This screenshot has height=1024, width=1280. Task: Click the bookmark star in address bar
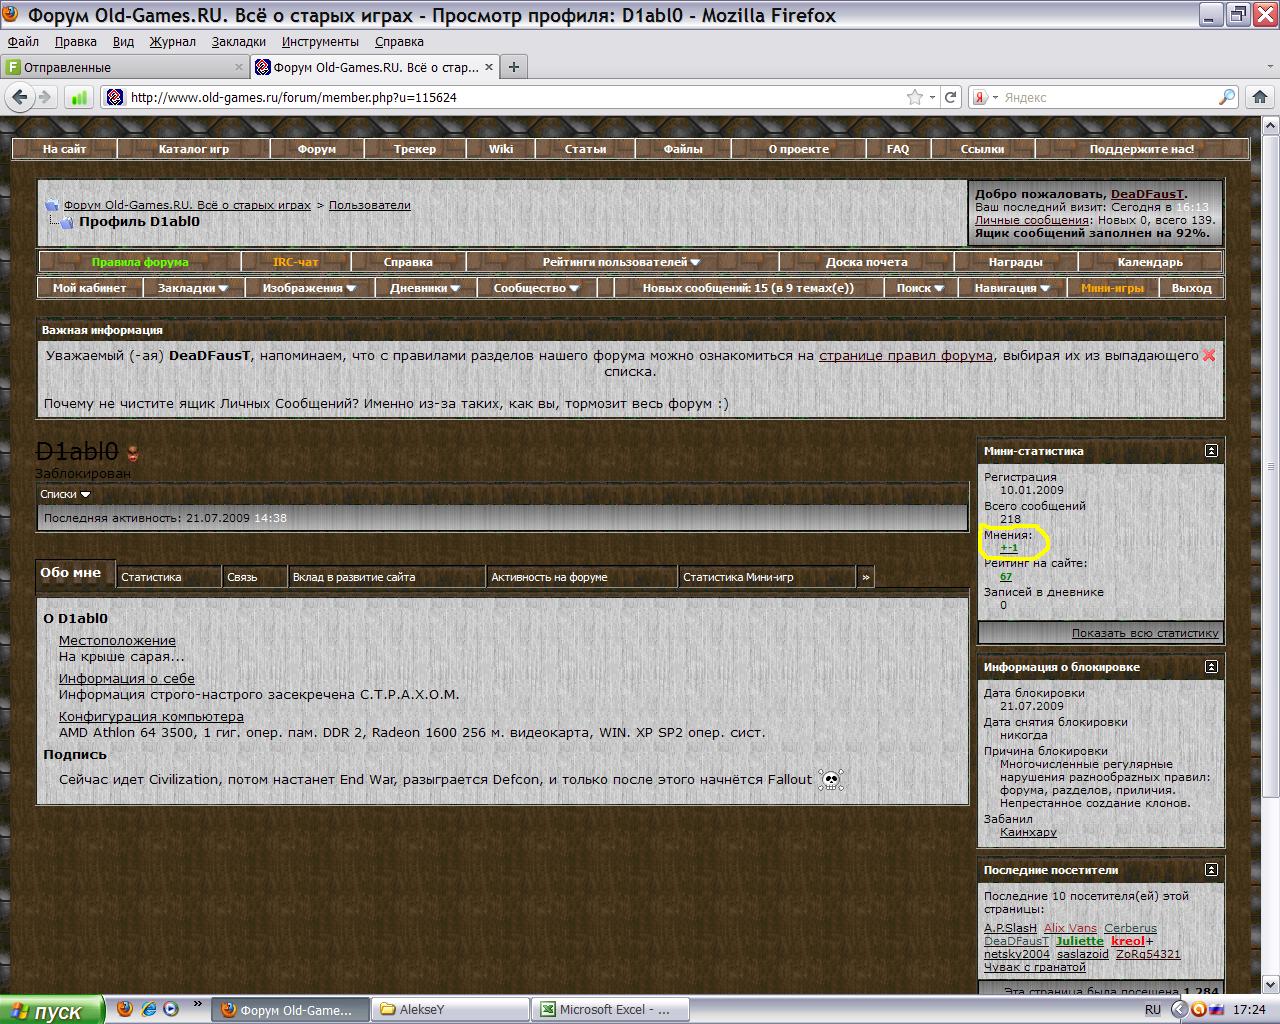[x=914, y=97]
